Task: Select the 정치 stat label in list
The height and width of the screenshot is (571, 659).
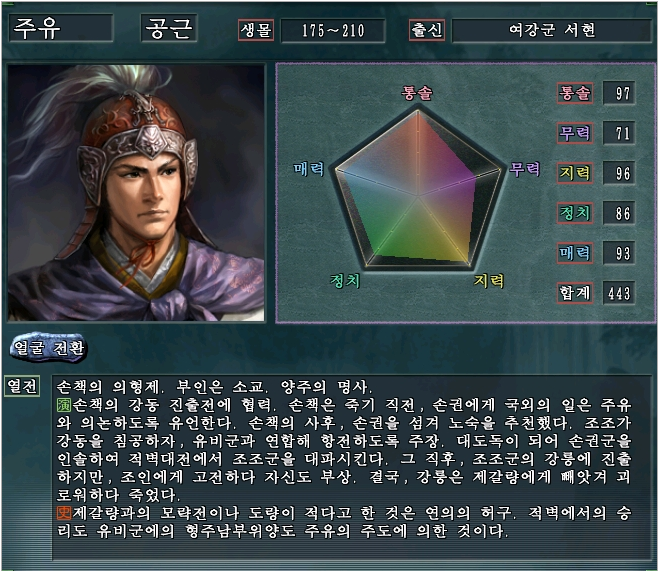Action: [x=575, y=213]
